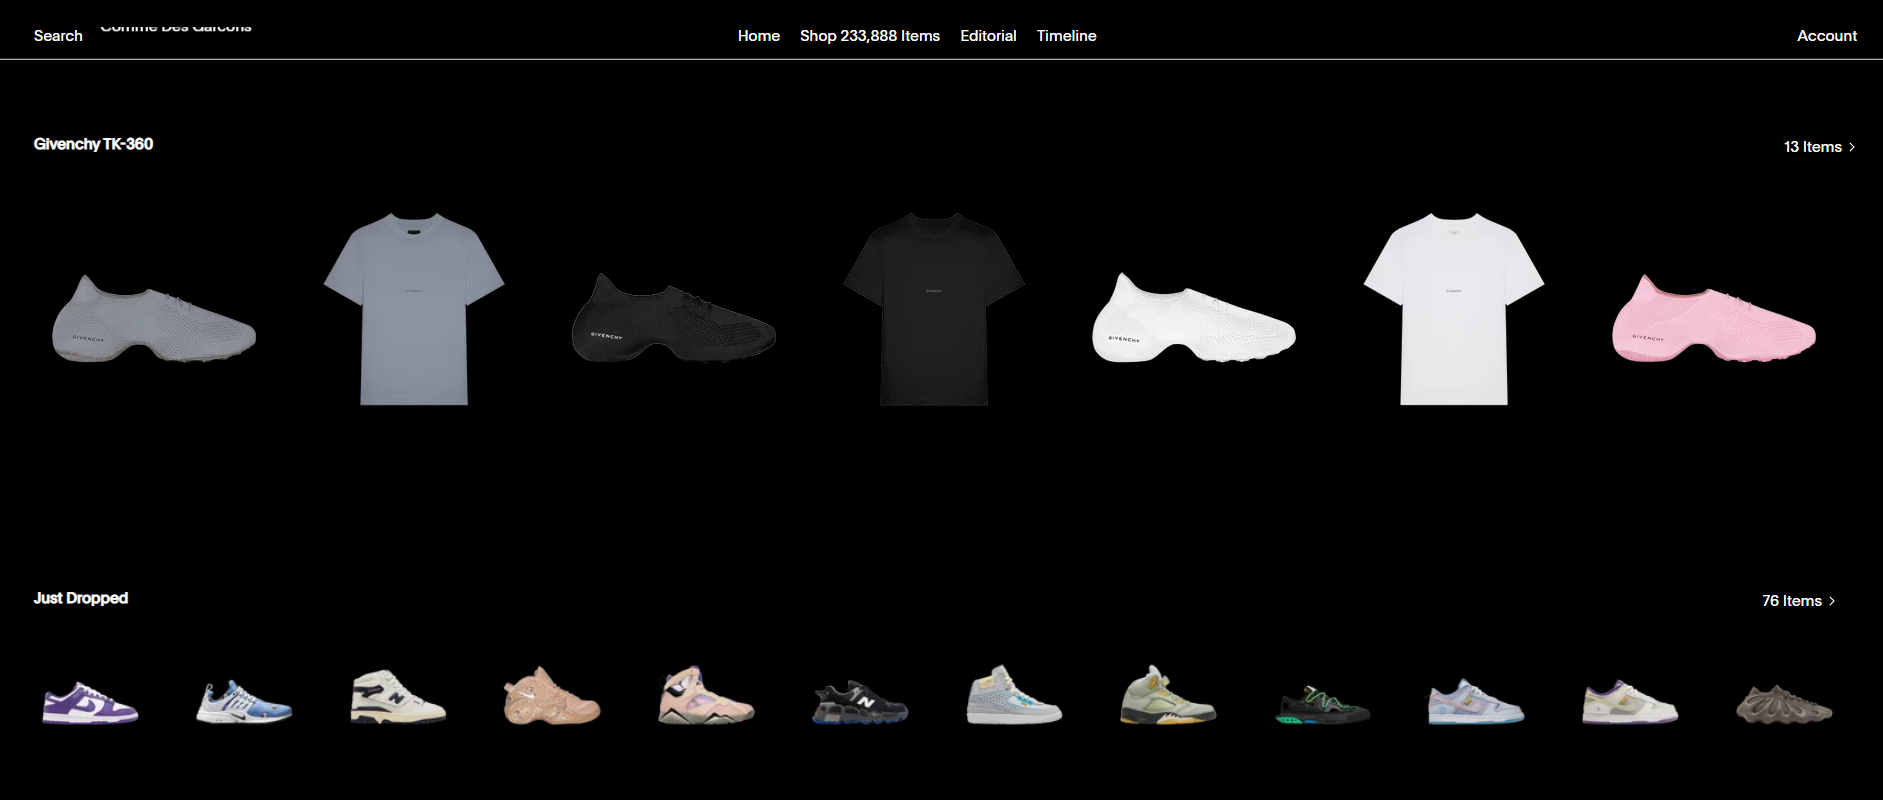View all 76 Items in Just Dropped
This screenshot has width=1883, height=800.
click(1799, 601)
